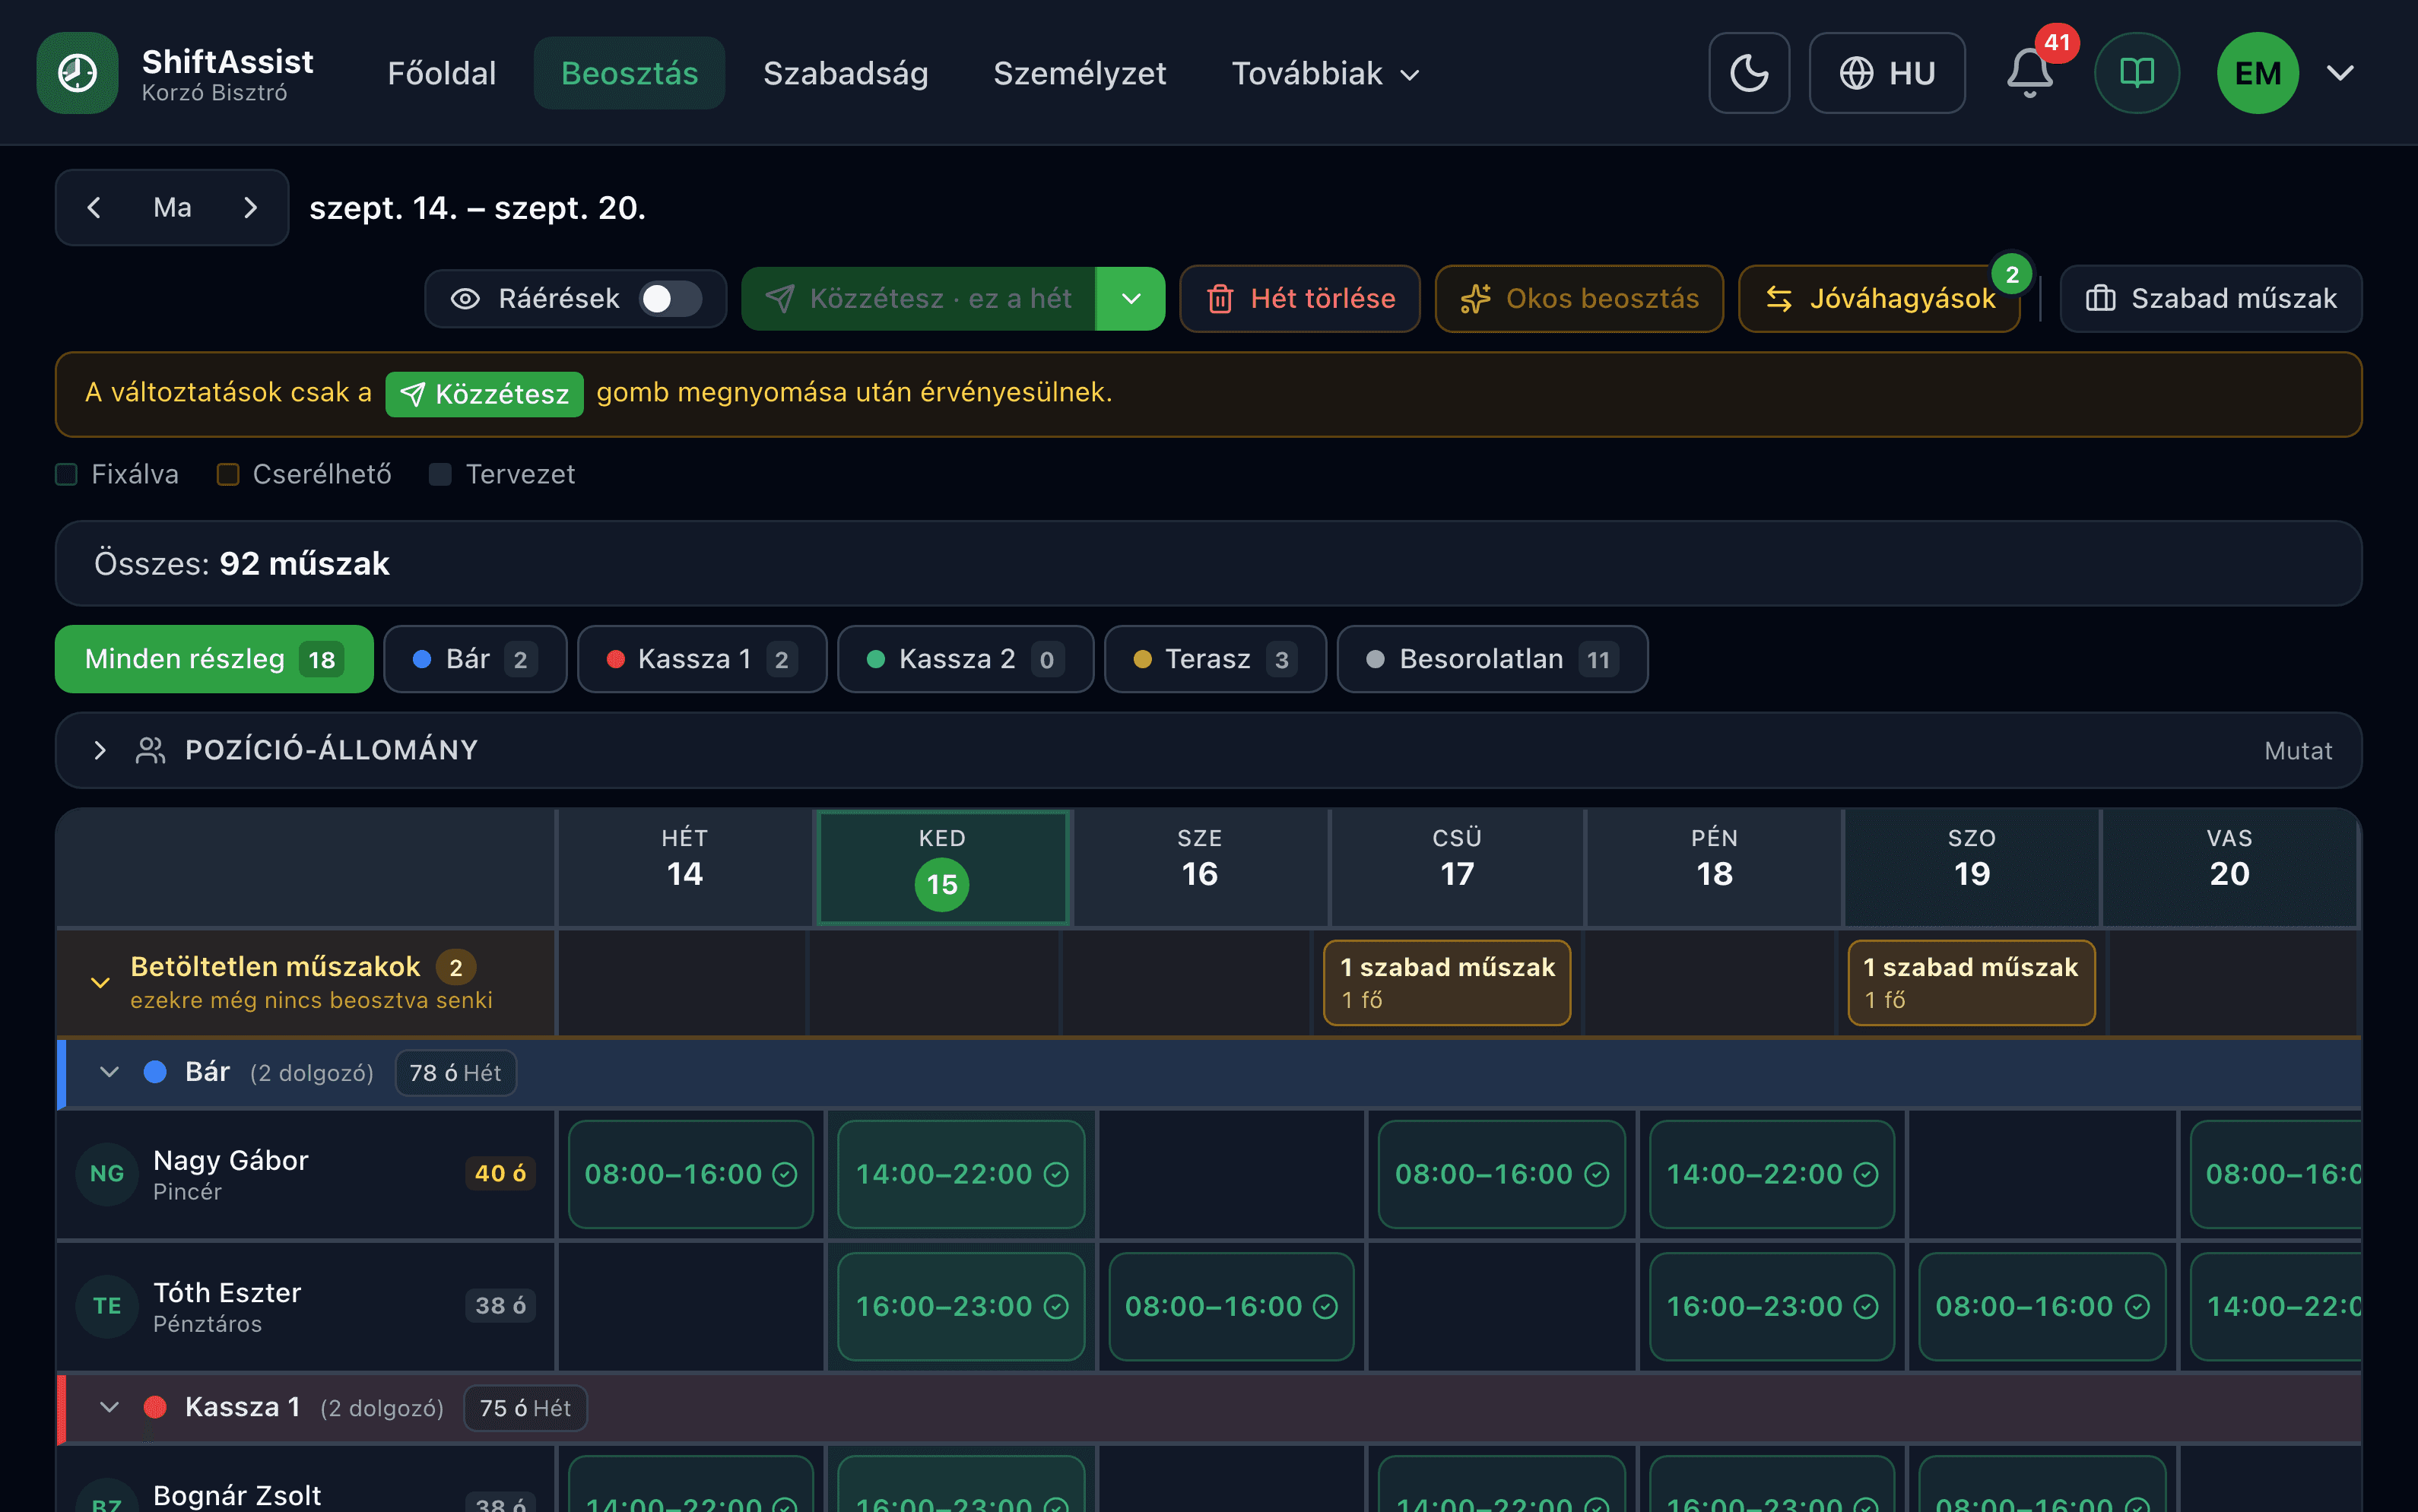Collapse the Bár department group
The image size is (2418, 1512).
(x=110, y=1072)
